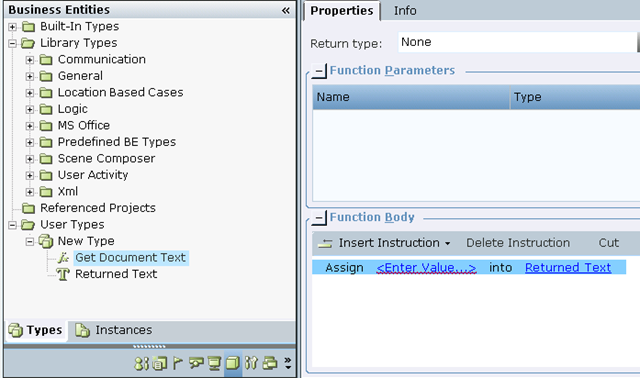Open the document-window icon in the bottom bar
Image resolution: width=640 pixels, height=378 pixels.
[x=160, y=363]
